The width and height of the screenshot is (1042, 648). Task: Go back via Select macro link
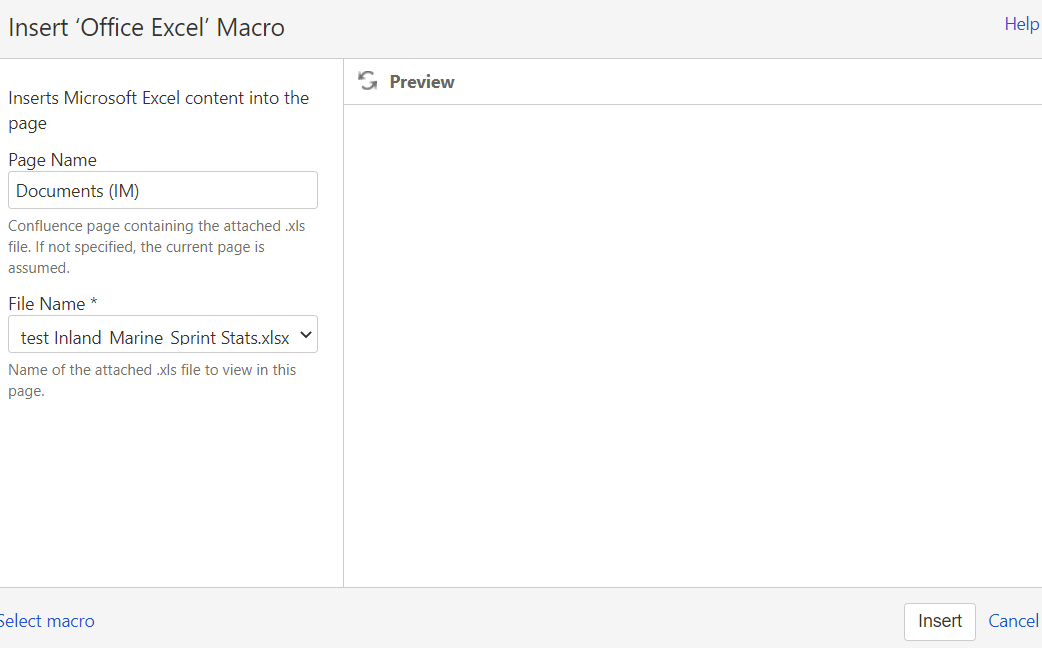click(47, 621)
